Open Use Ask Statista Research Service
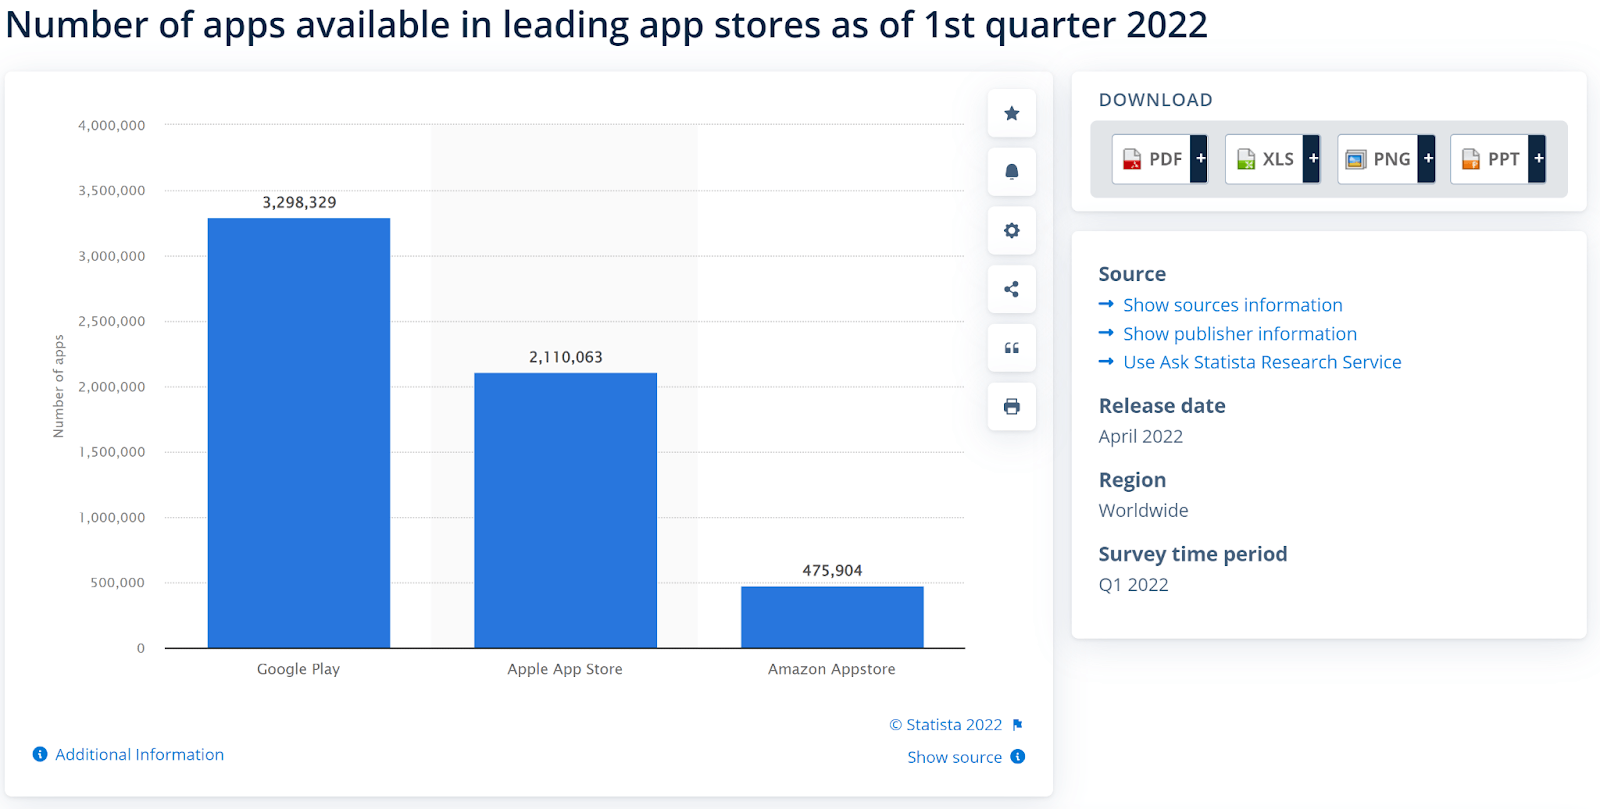This screenshot has height=809, width=1600. tap(1262, 362)
